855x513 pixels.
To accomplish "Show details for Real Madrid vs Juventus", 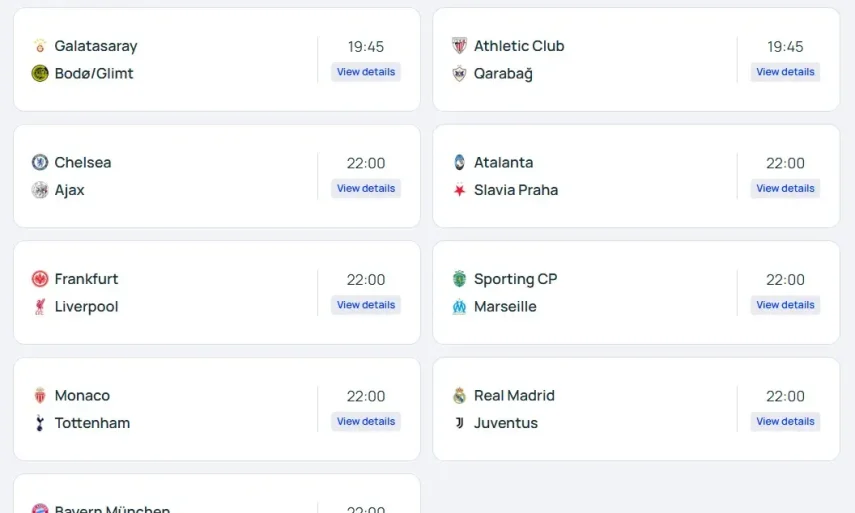I will point(785,421).
